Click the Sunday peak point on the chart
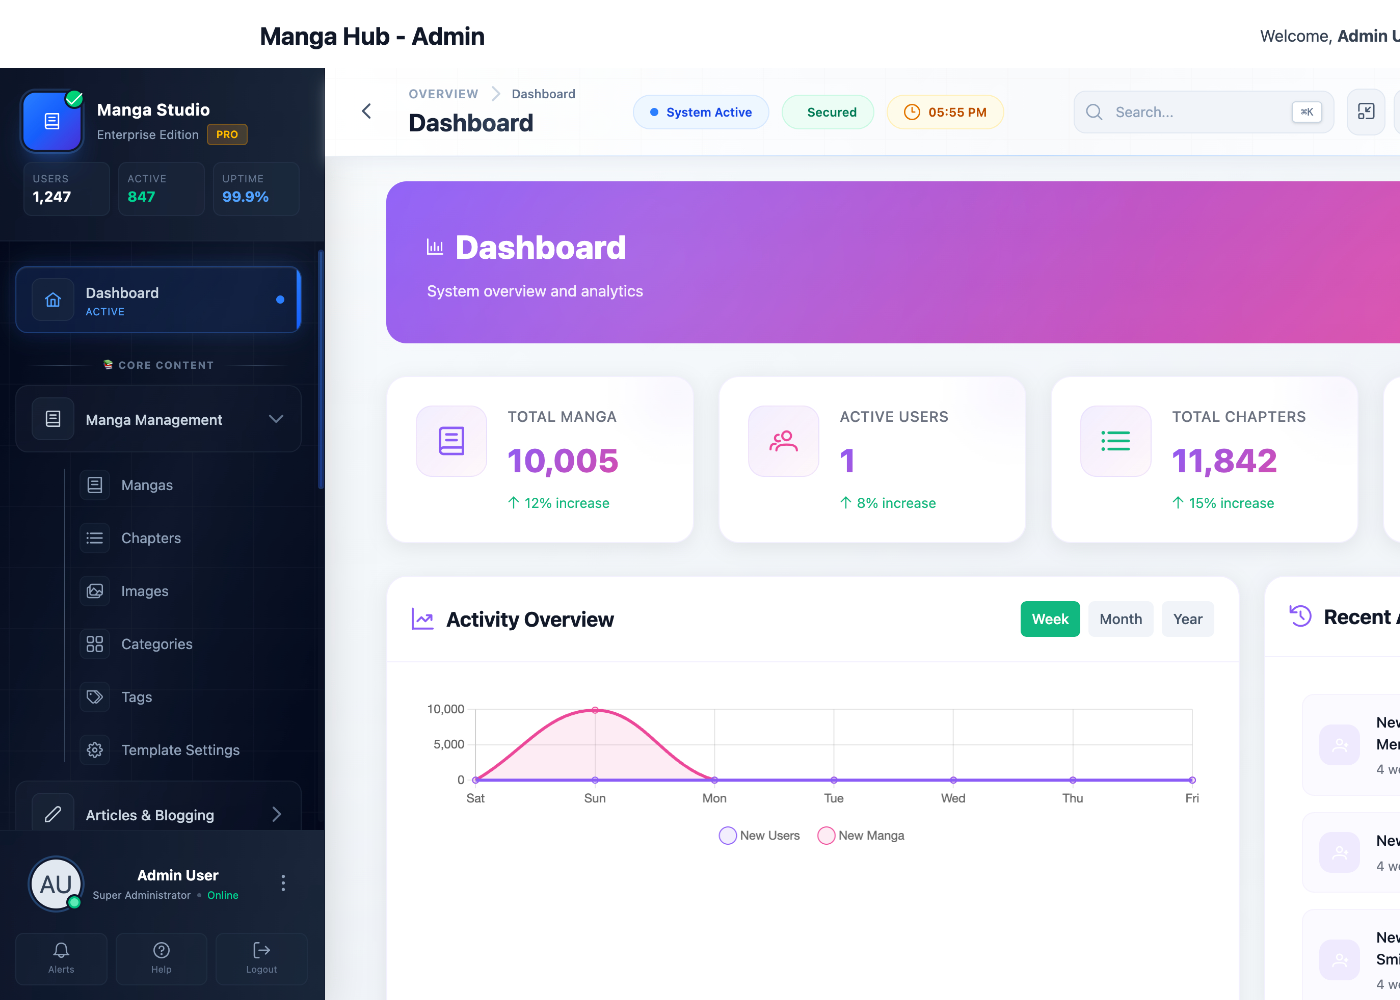The image size is (1400, 1000). [x=595, y=710]
